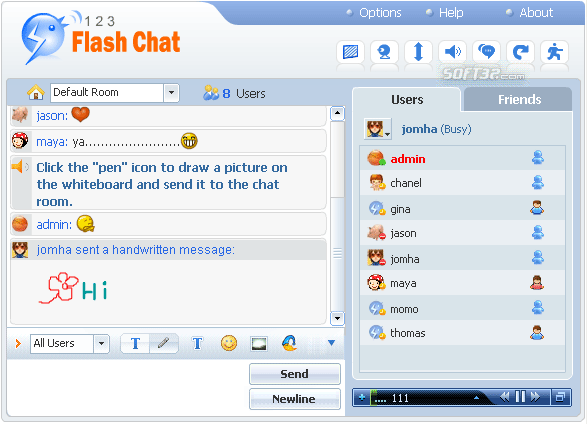Select jason in the users list
Screen dimensions: 587x424
(x=462, y=233)
